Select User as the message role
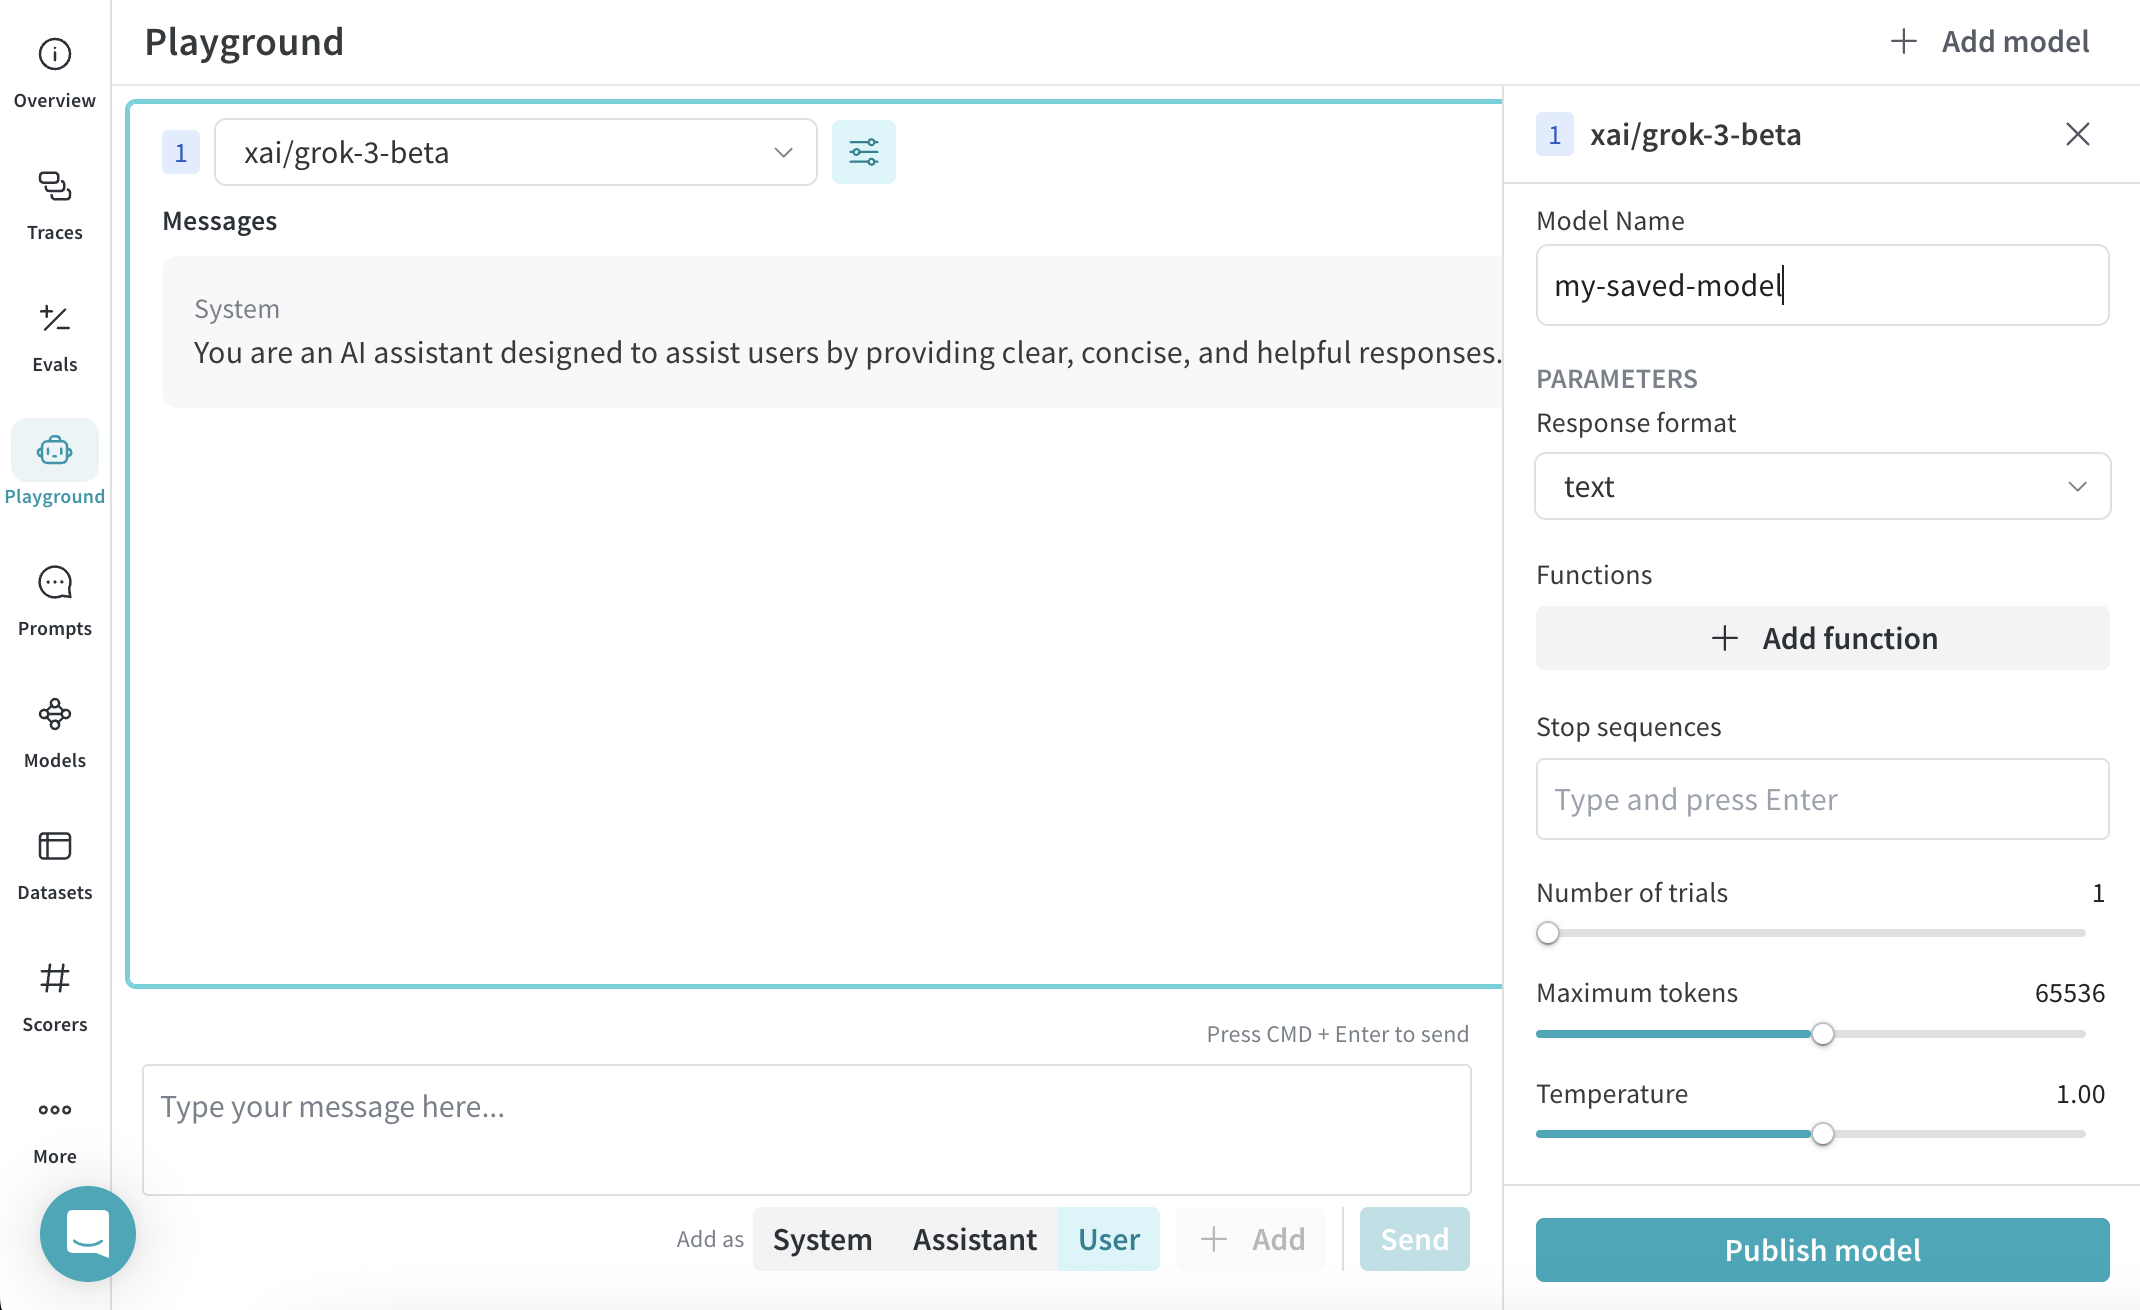Viewport: 2140px width, 1310px height. [x=1108, y=1239]
